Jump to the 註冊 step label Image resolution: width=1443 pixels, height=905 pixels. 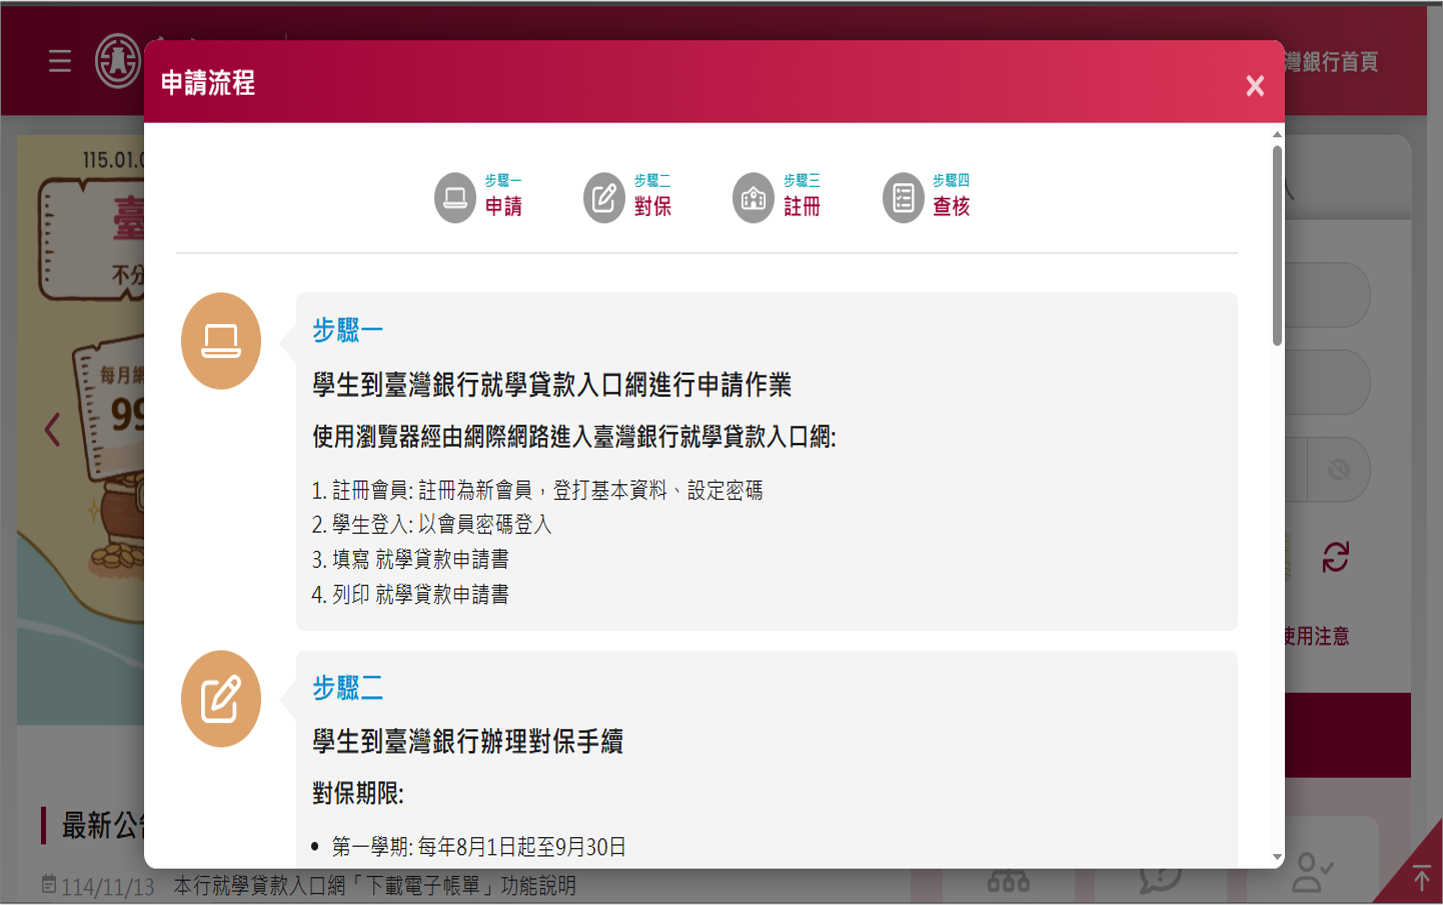click(x=802, y=206)
